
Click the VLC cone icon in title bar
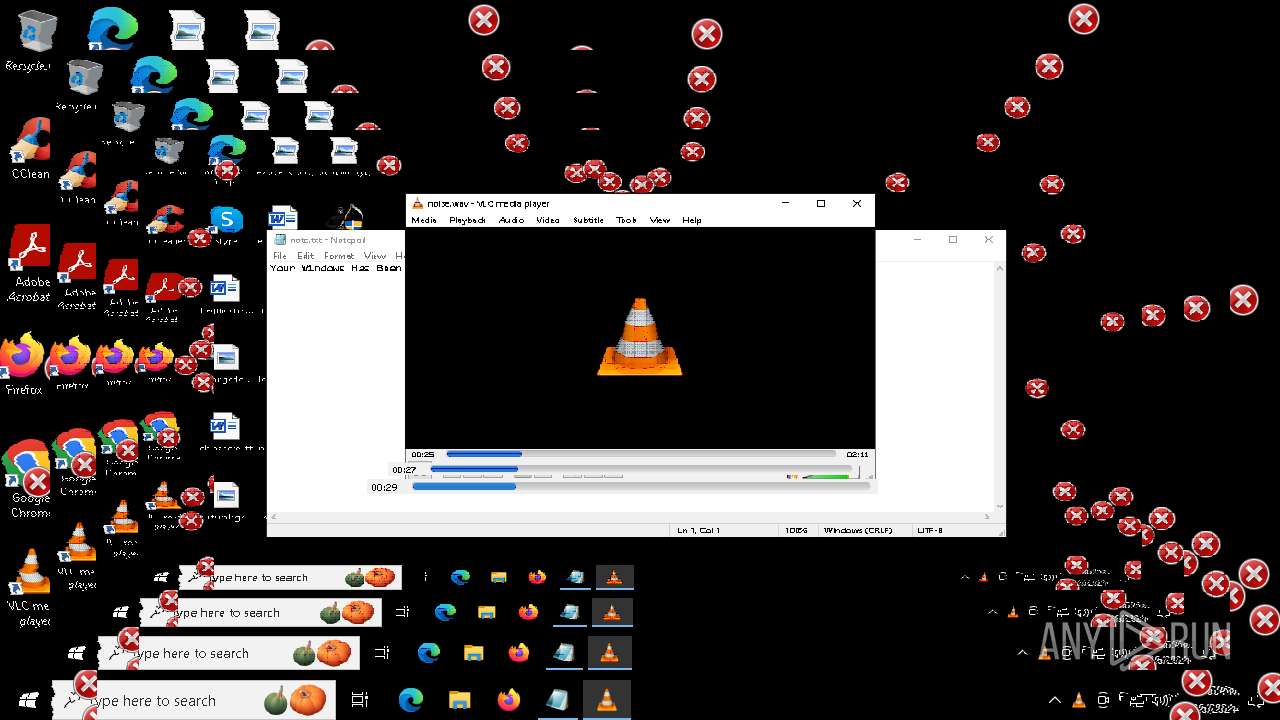418,203
